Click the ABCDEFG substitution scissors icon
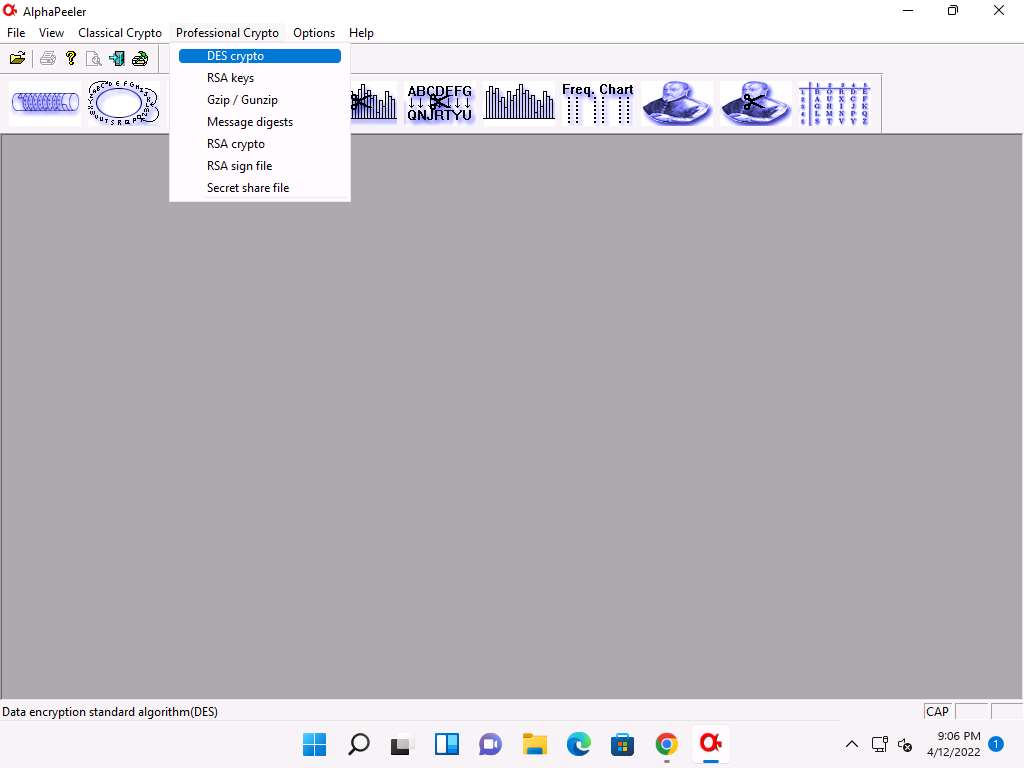 [x=439, y=103]
